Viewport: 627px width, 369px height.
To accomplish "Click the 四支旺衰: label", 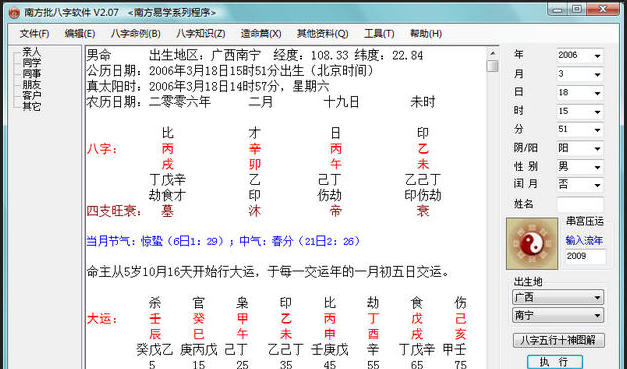I will click(114, 211).
